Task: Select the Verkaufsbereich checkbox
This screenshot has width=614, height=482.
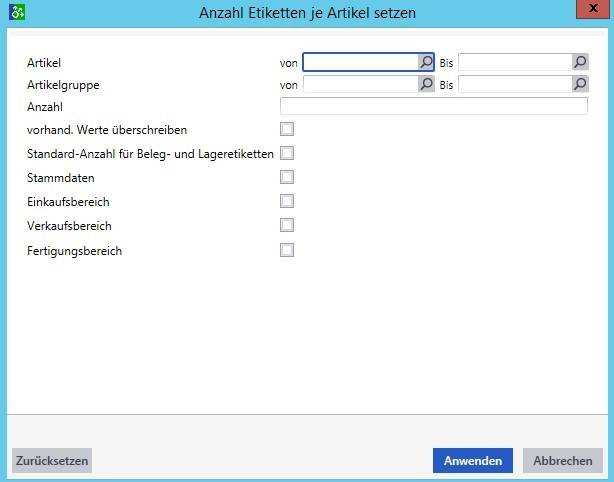Action: 287,225
